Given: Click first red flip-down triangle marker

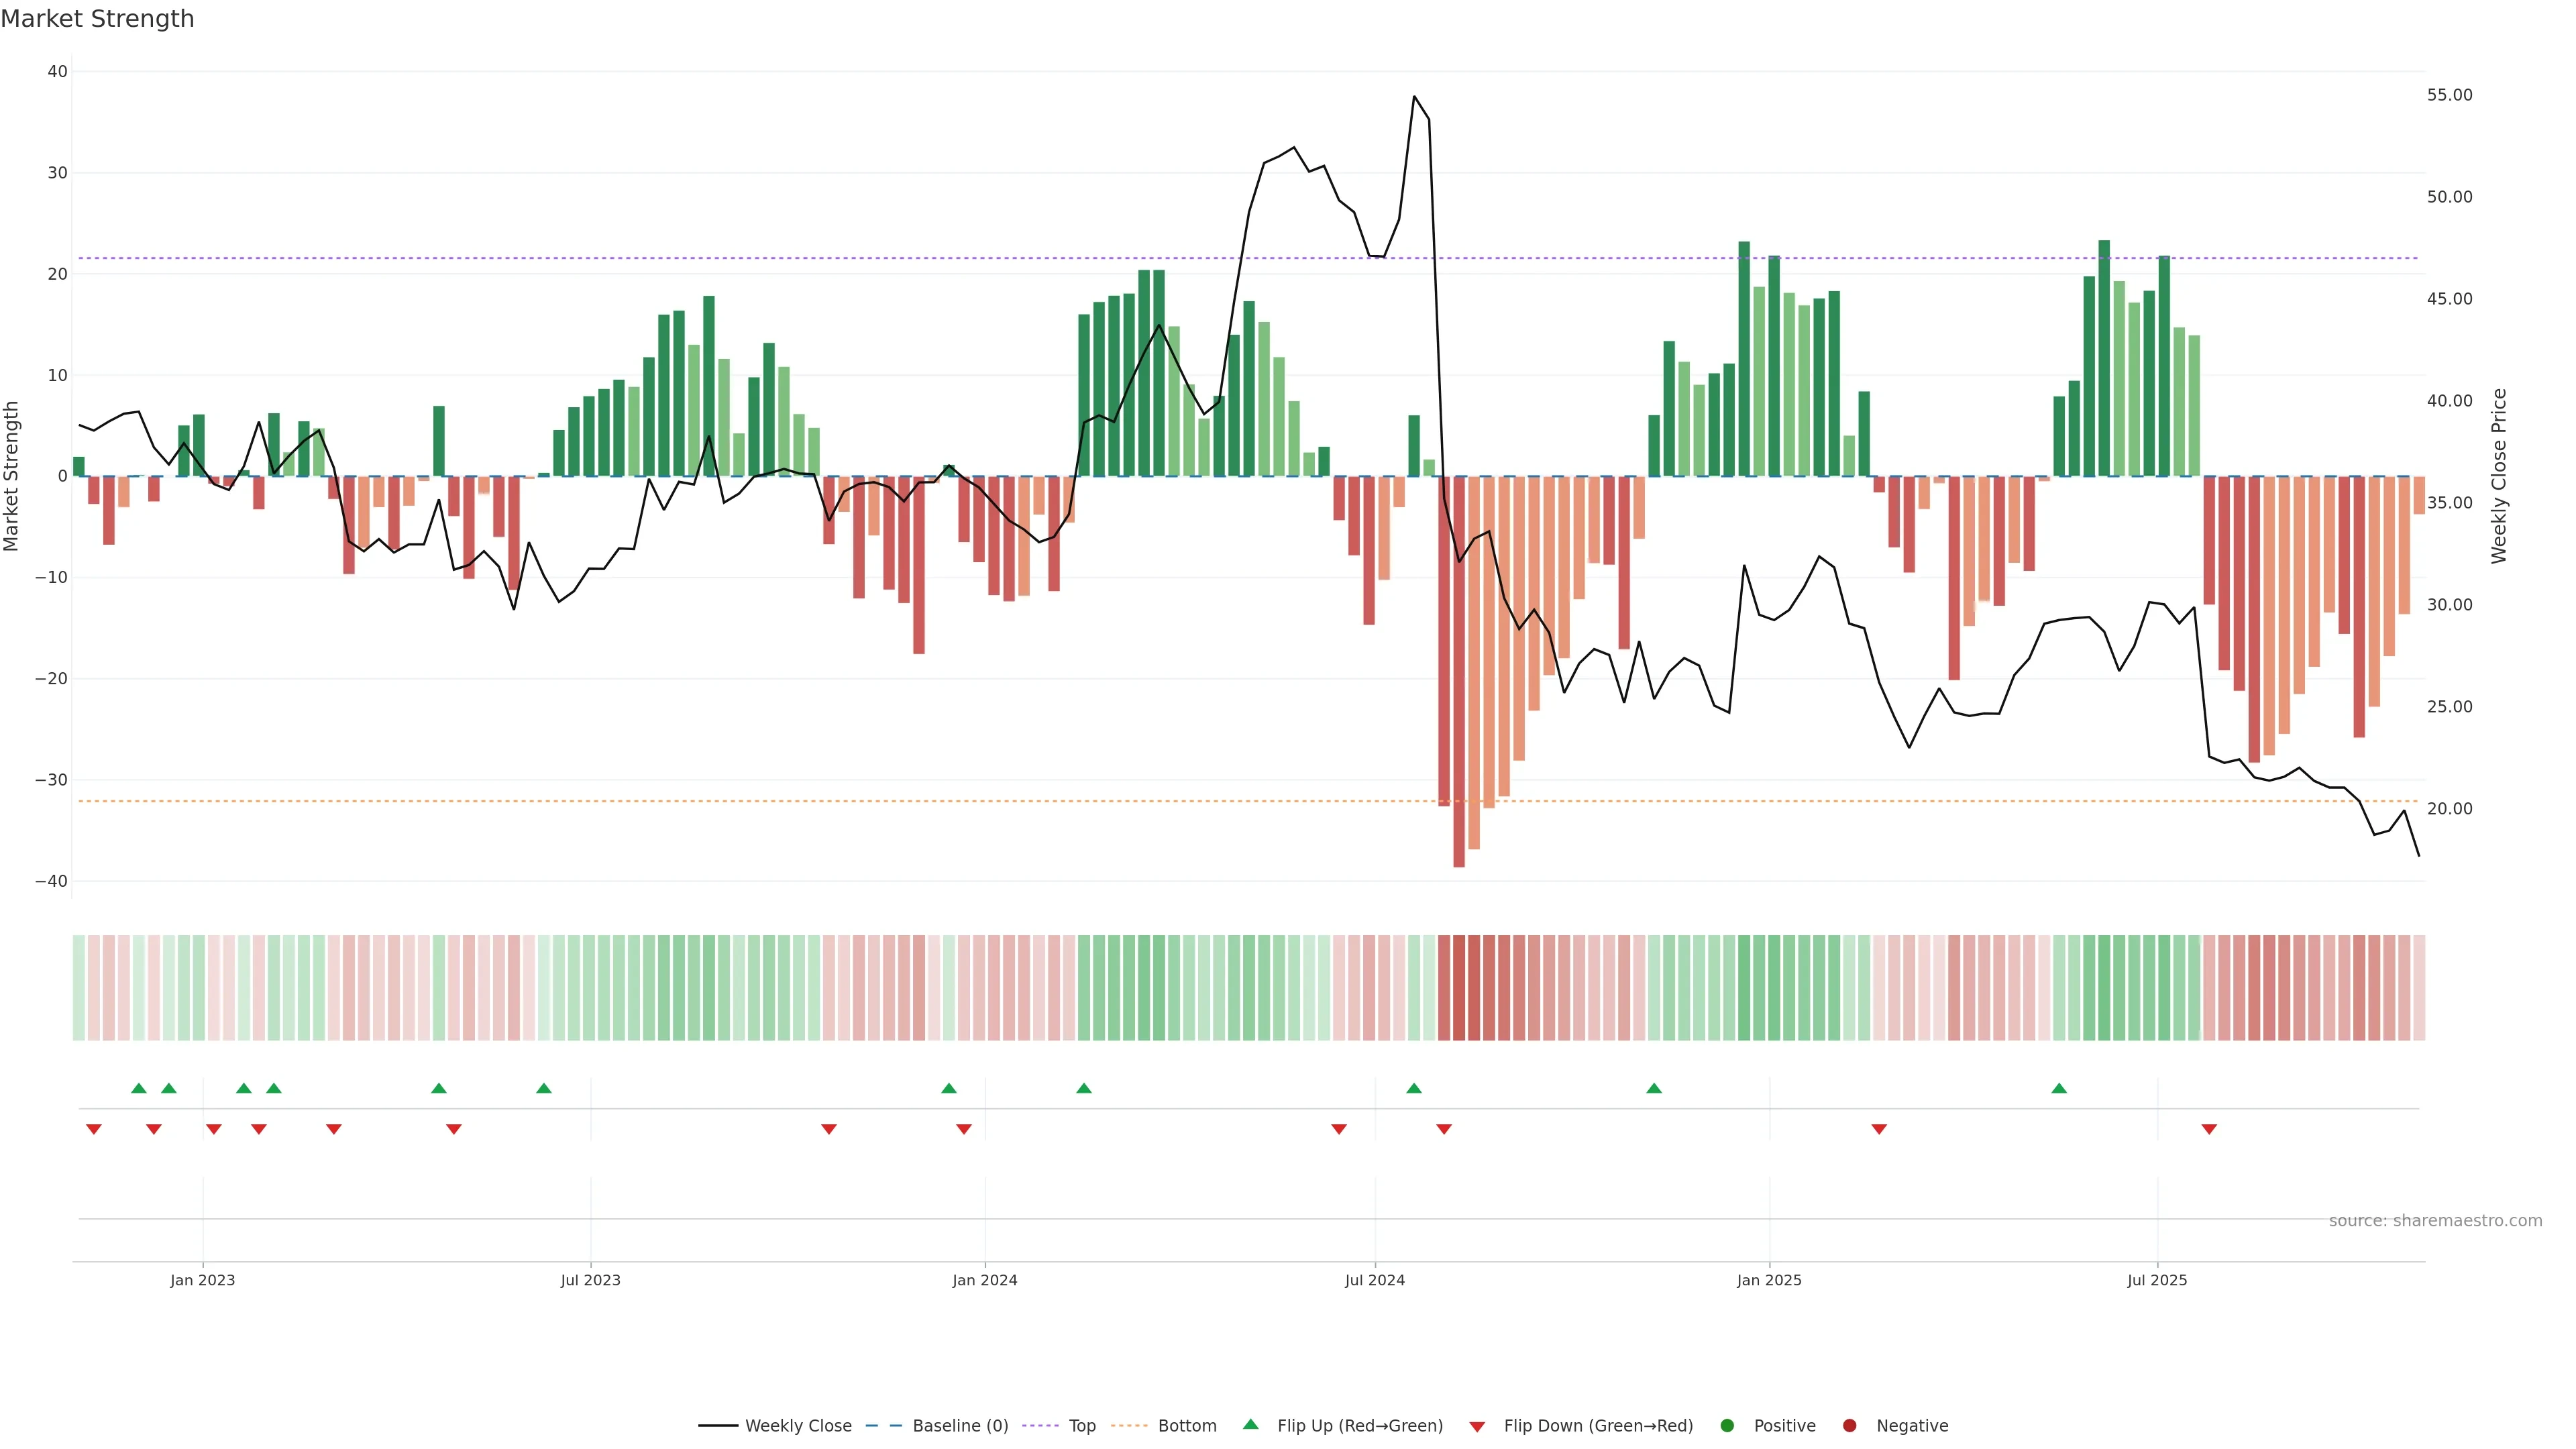Looking at the screenshot, I should tap(94, 1129).
